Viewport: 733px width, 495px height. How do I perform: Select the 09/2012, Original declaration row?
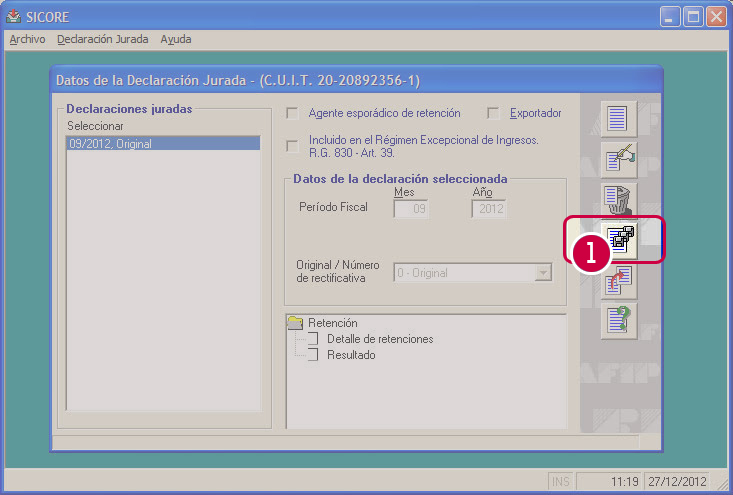tap(163, 143)
